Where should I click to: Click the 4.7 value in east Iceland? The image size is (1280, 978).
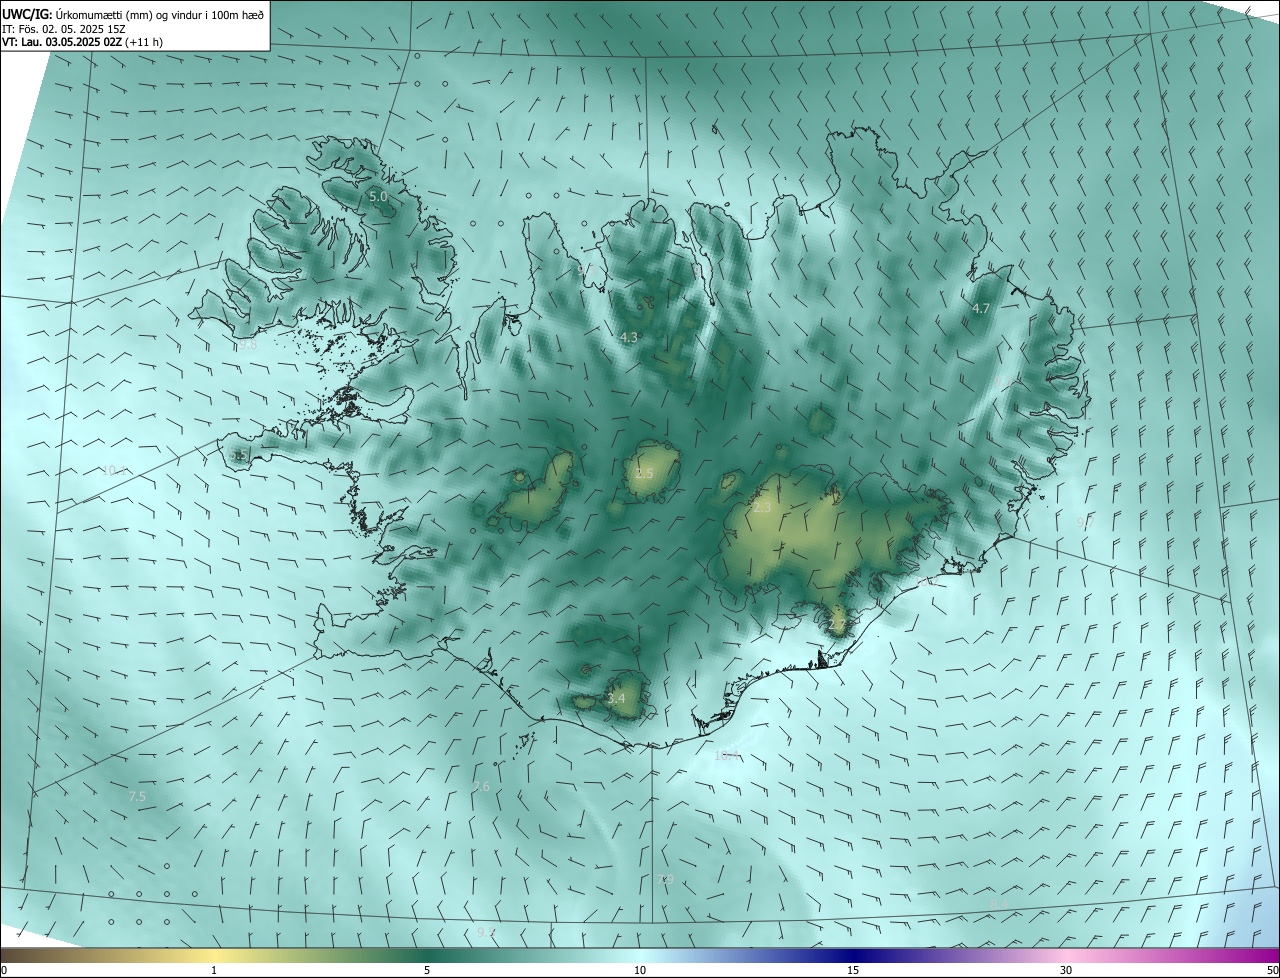coord(981,309)
